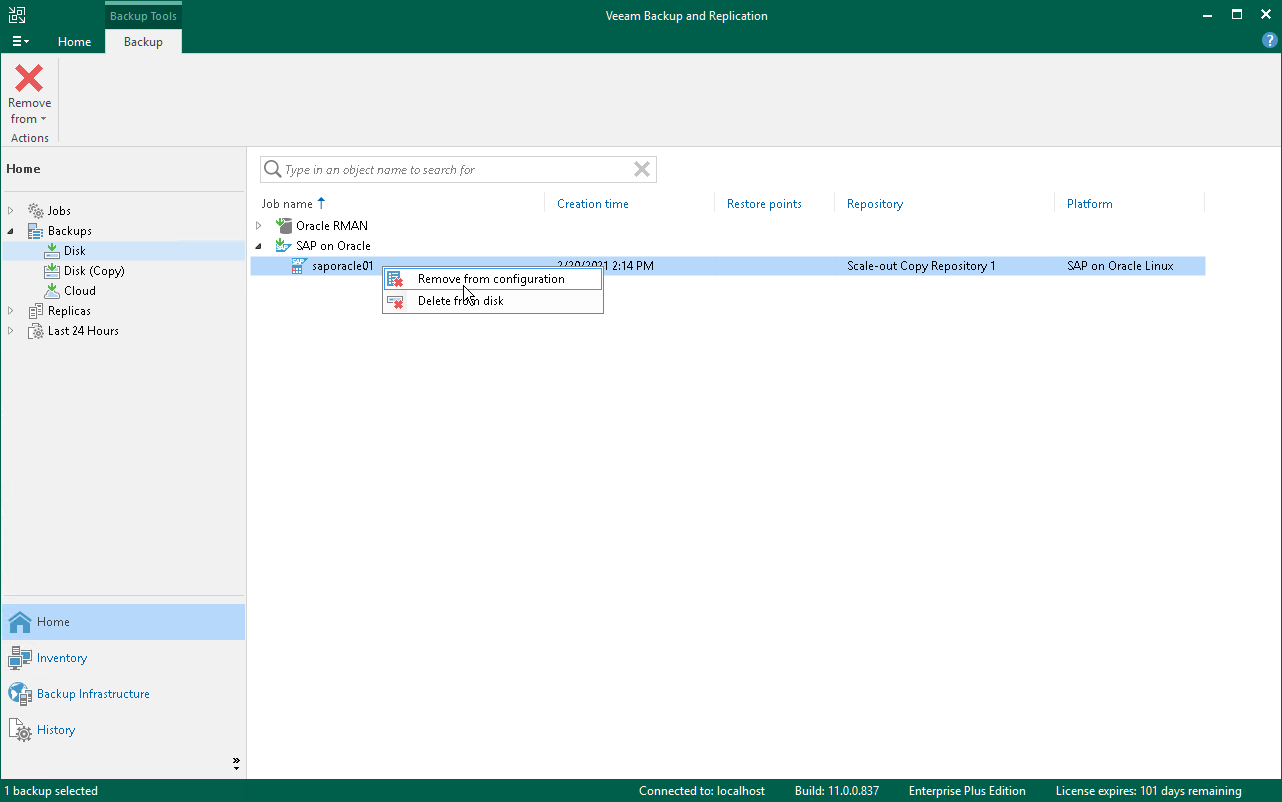Screen dimensions: 1282x802
Task: Select Last 24 Hours in the tree
Action: click(x=83, y=331)
